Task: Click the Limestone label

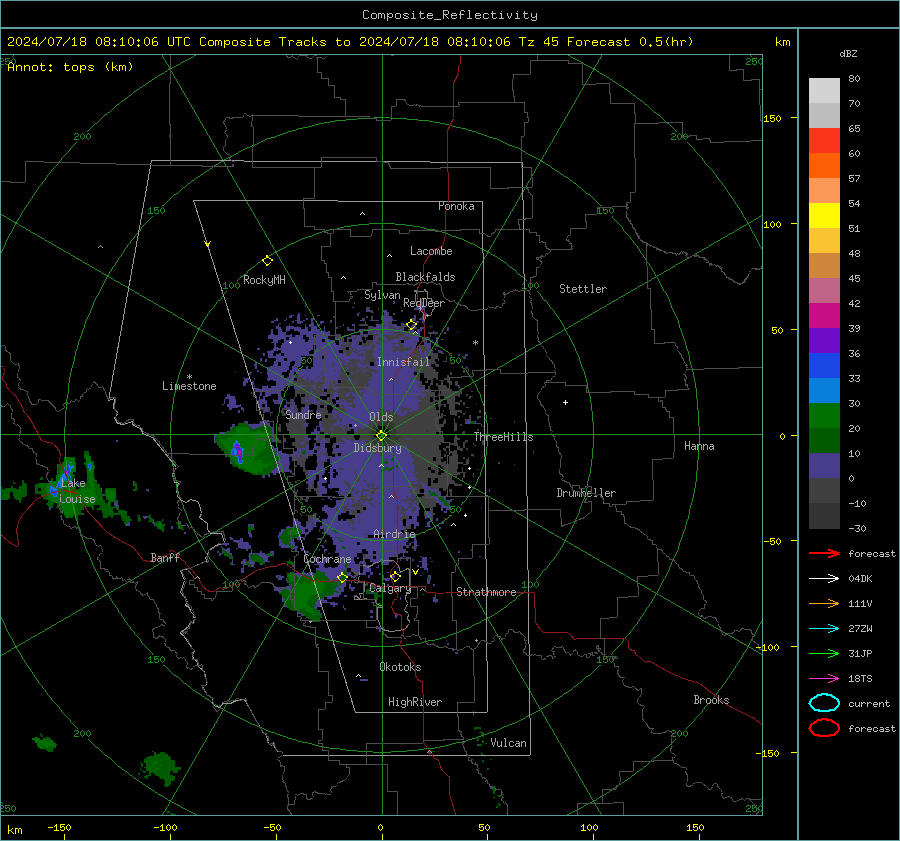Action: point(189,386)
